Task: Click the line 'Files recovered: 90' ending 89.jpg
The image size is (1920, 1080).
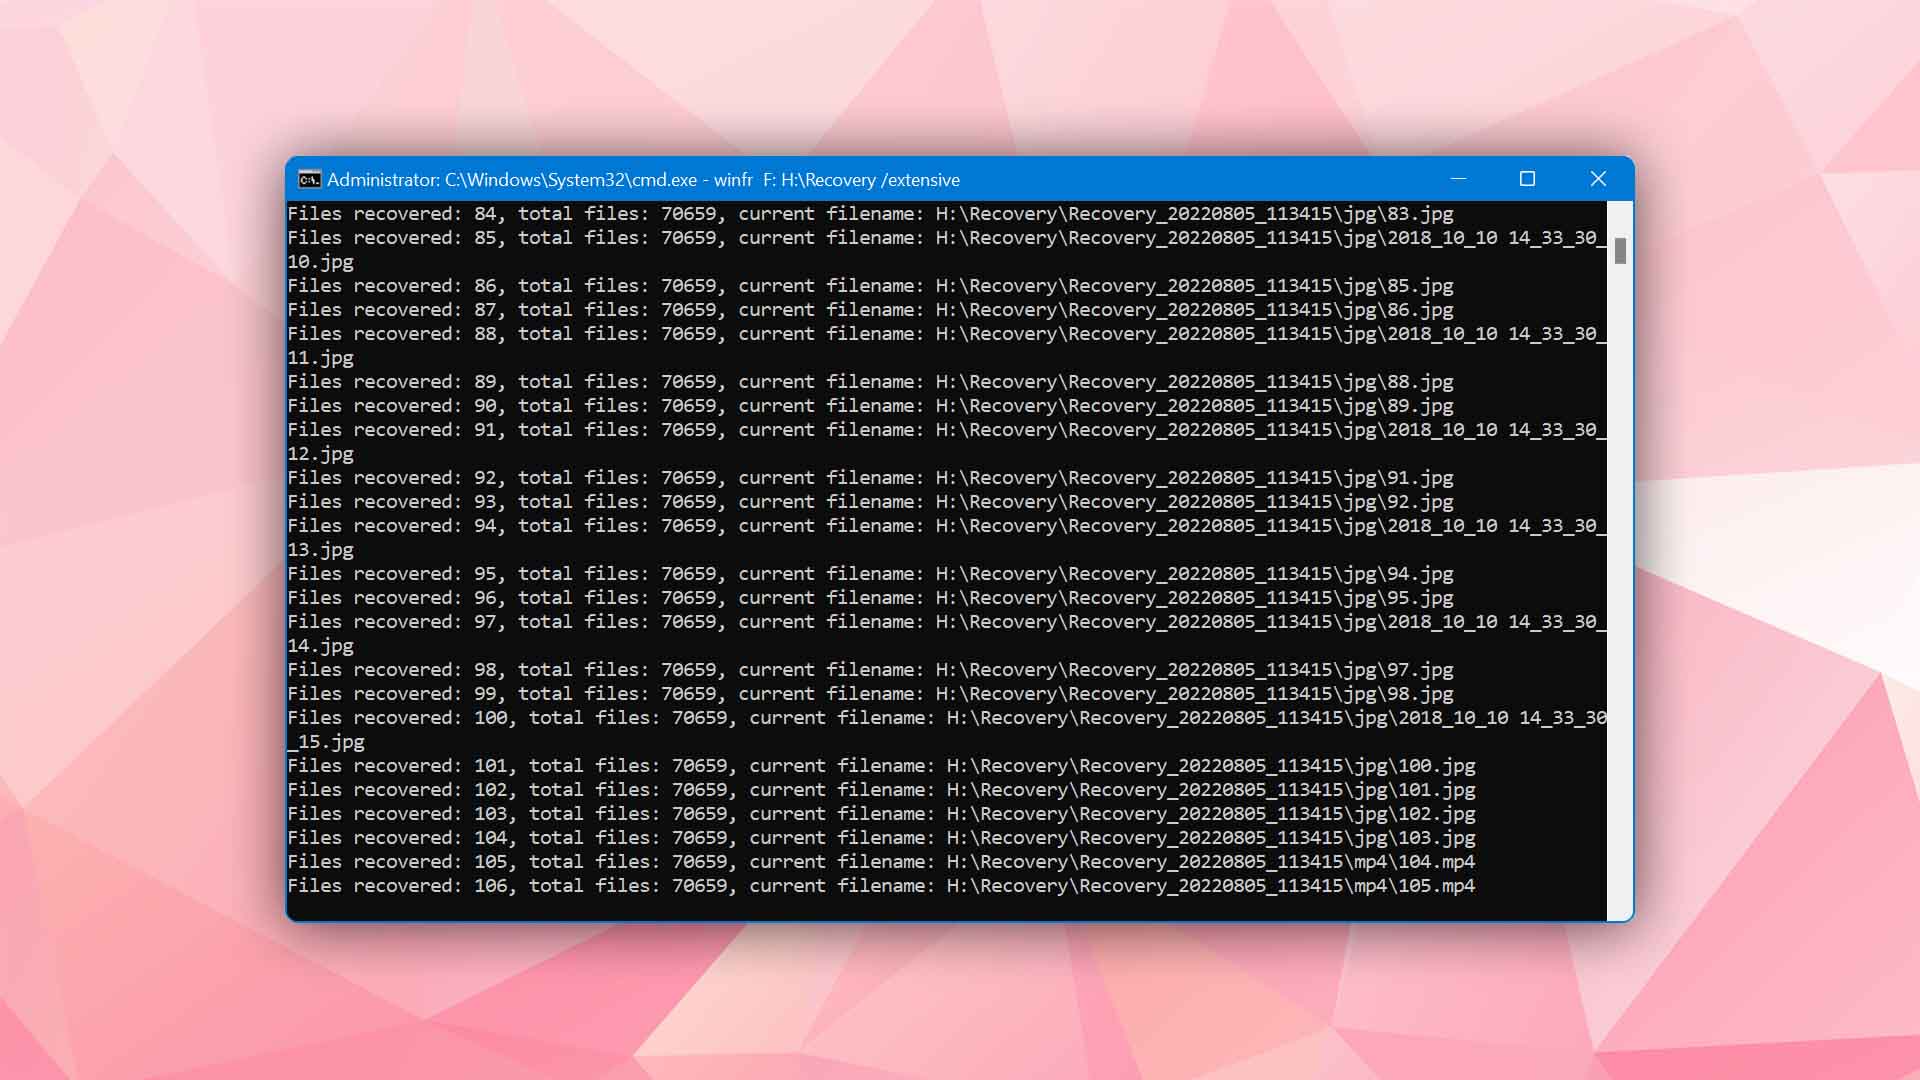Action: pyautogui.click(x=870, y=406)
